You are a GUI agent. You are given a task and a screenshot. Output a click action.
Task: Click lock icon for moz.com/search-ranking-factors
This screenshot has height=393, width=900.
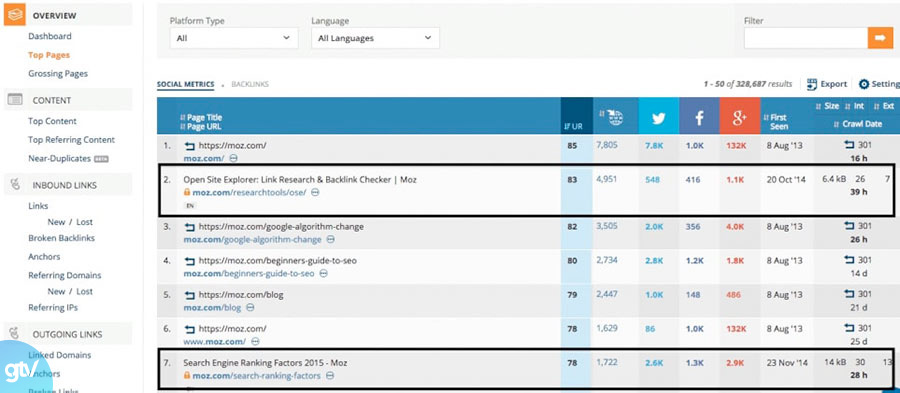(x=187, y=376)
